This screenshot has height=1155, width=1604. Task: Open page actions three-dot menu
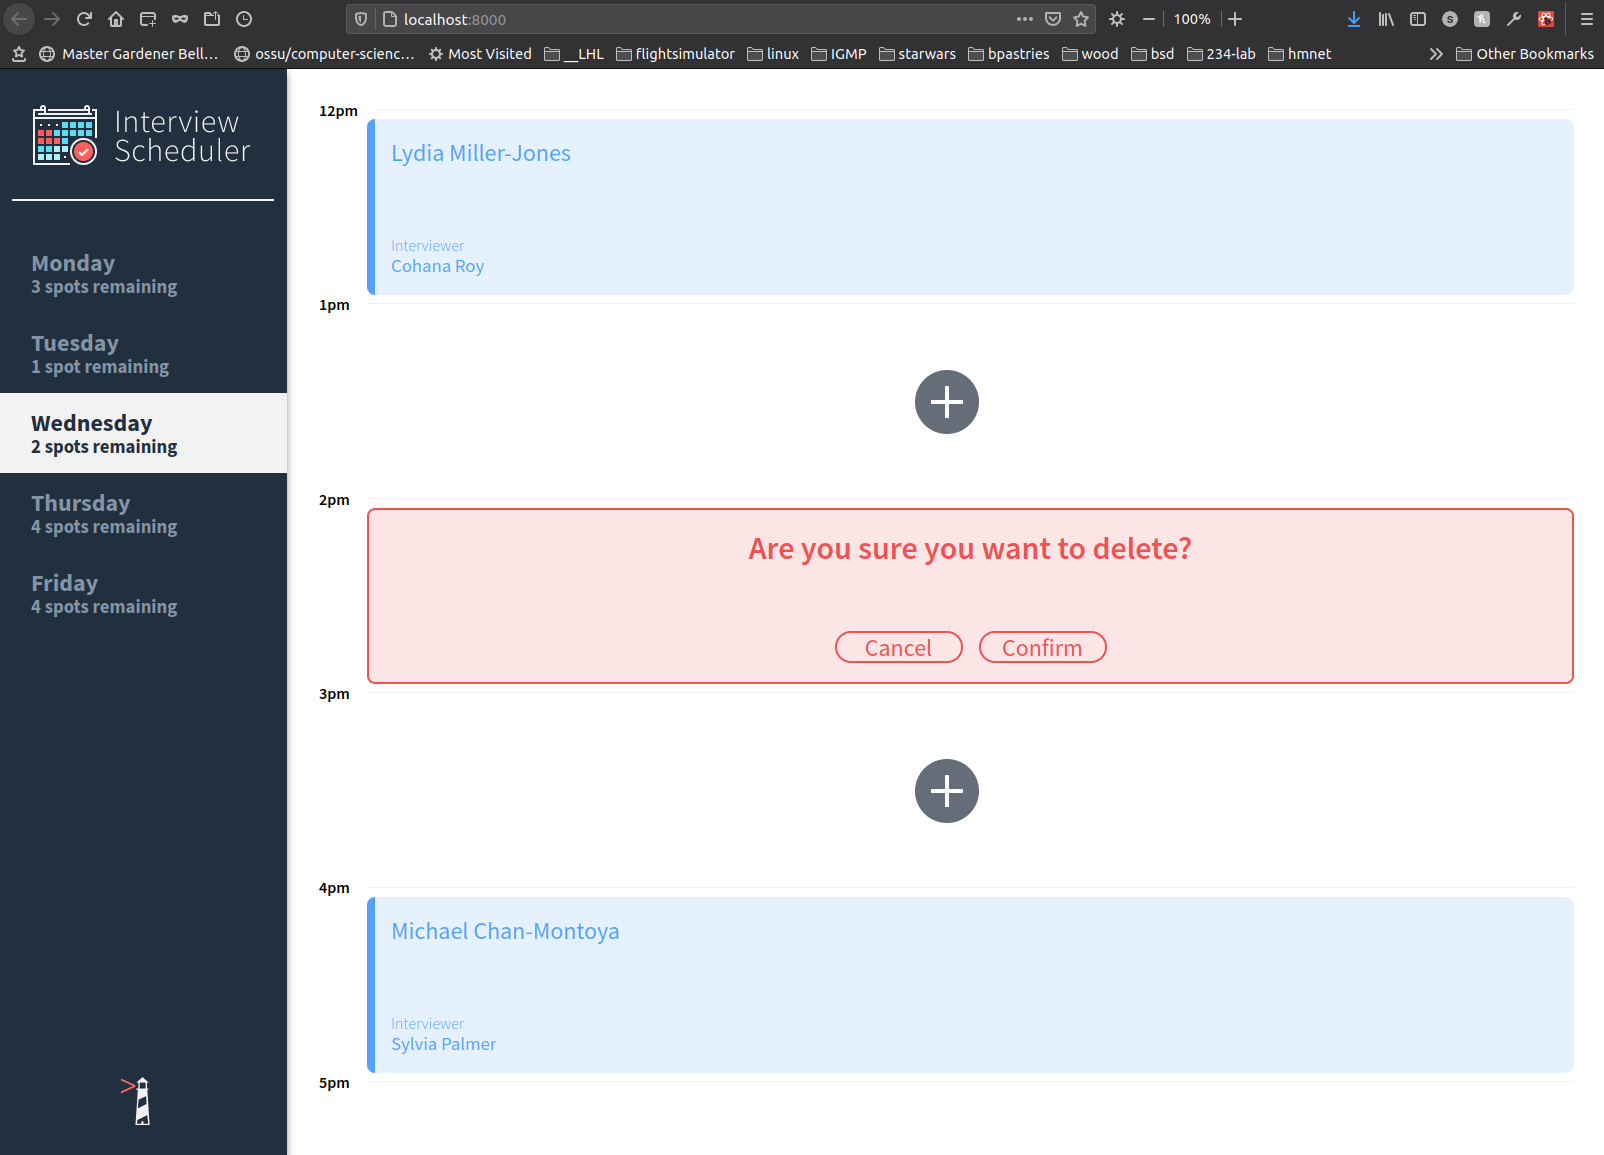click(1025, 19)
